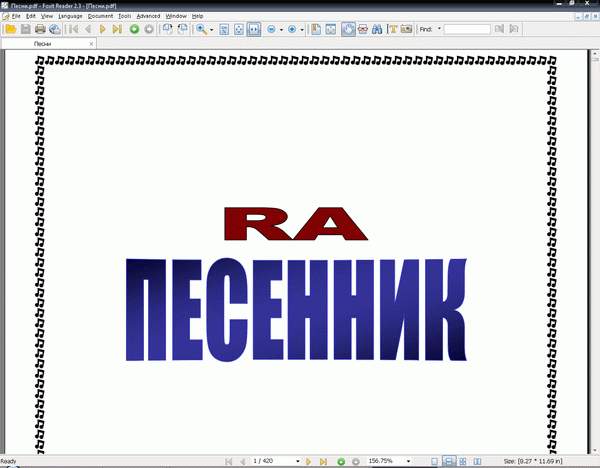Viewport: 600px width, 468px height.
Task: Go to last page using toolbar arrow
Action: tap(117, 30)
